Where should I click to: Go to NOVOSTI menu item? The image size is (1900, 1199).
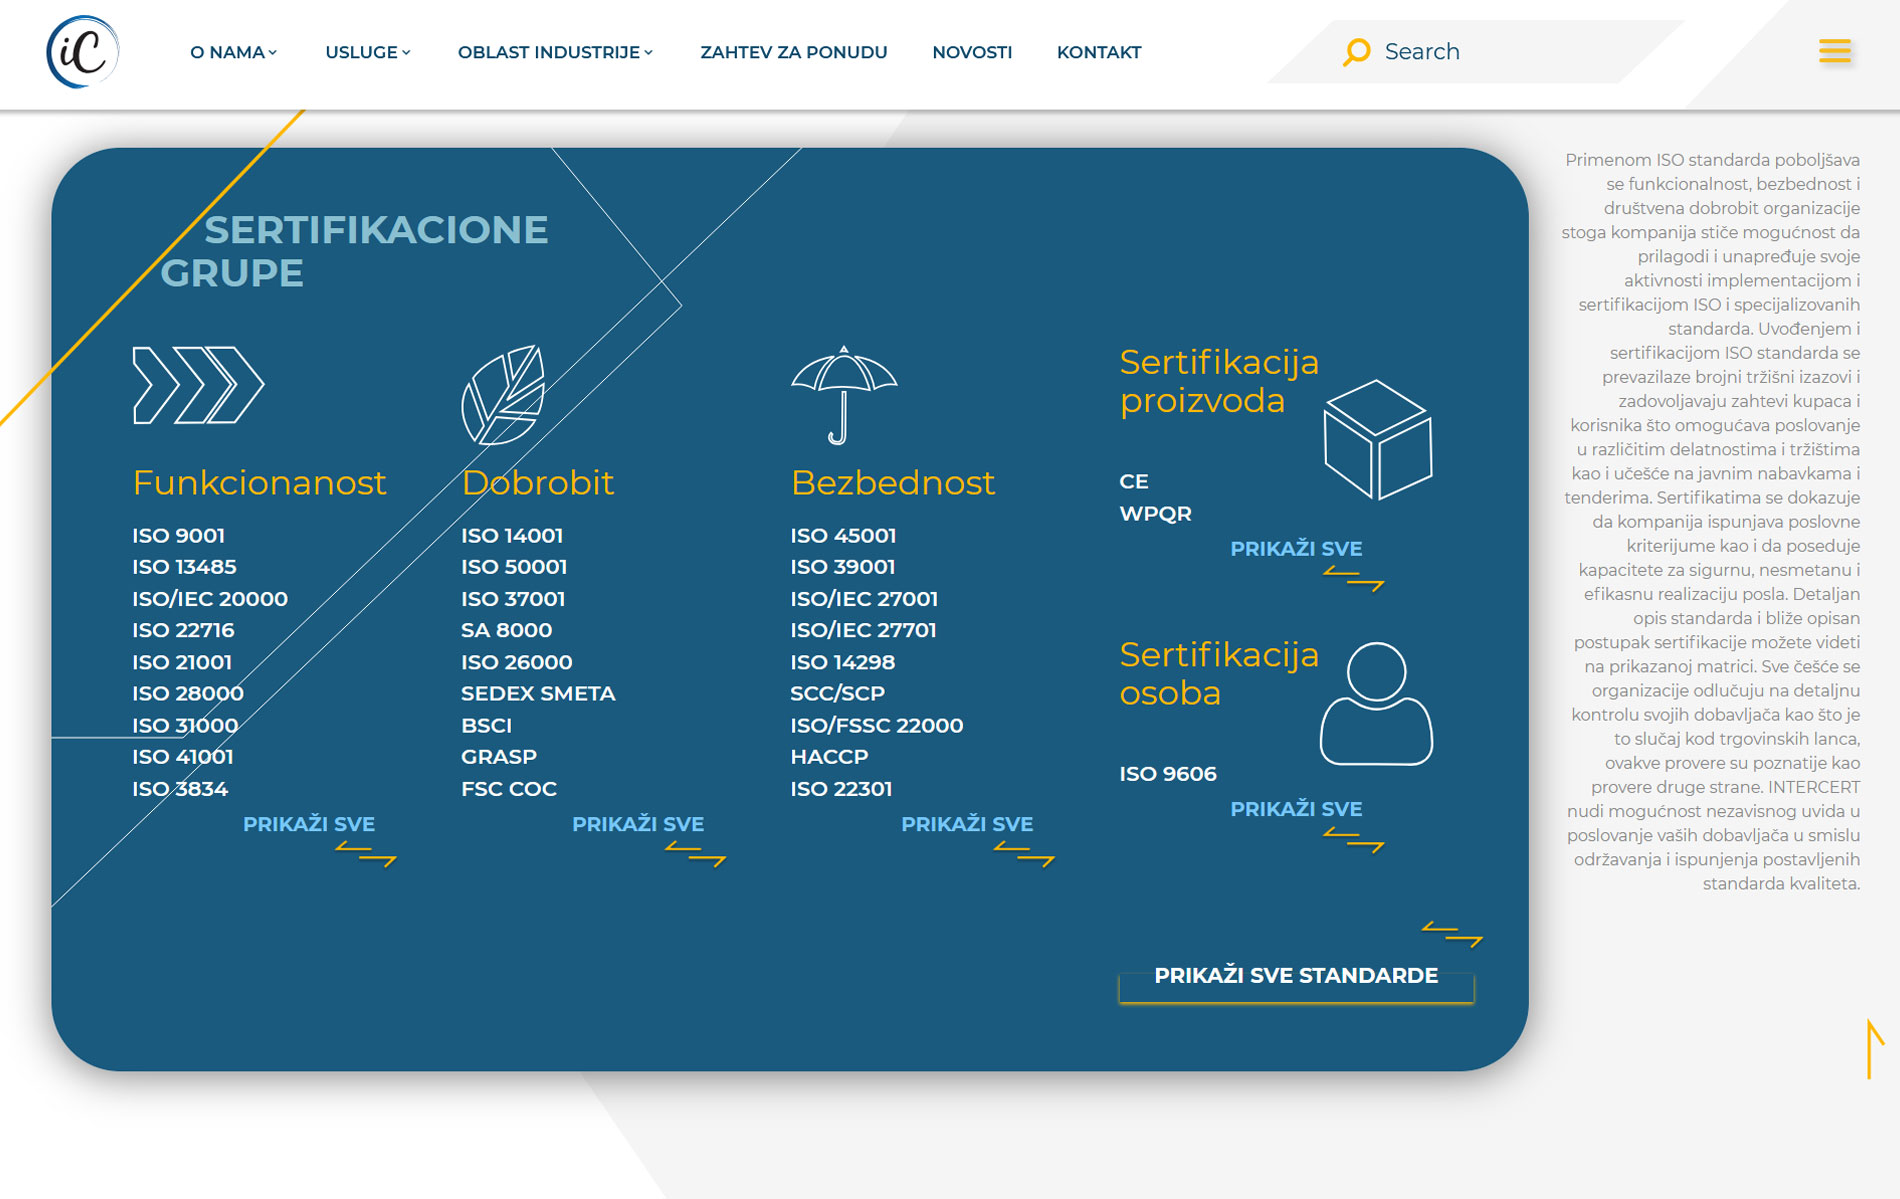pos(972,52)
